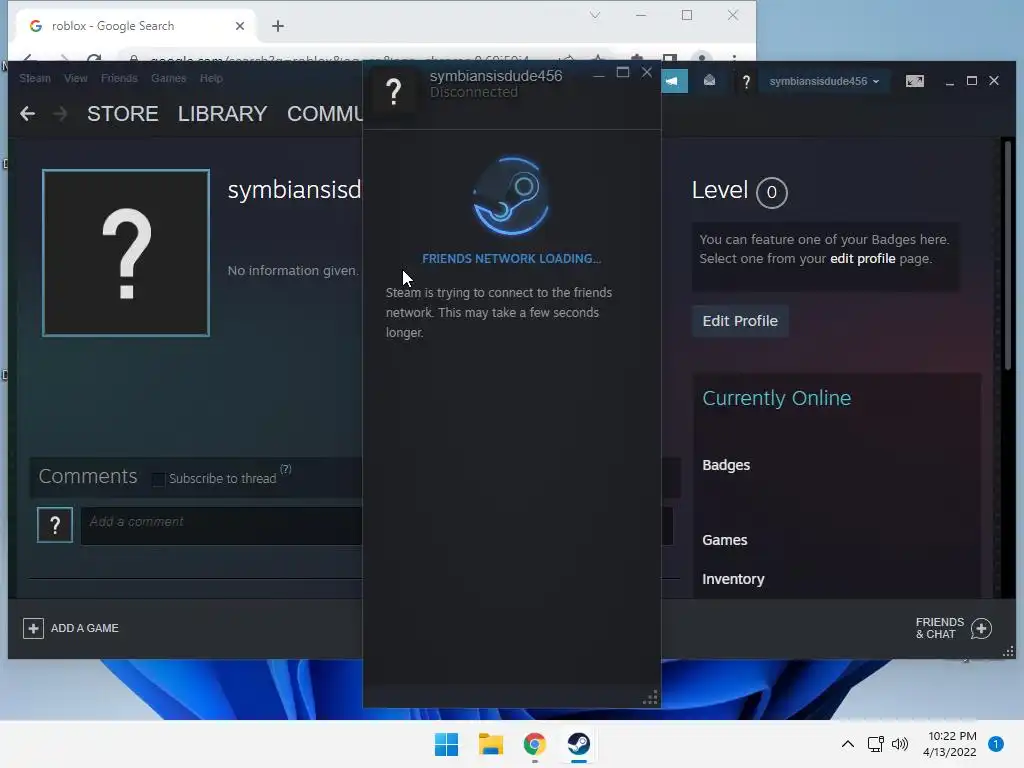Click the subscribe help (?) superscript
1024x768 pixels.
click(285, 469)
